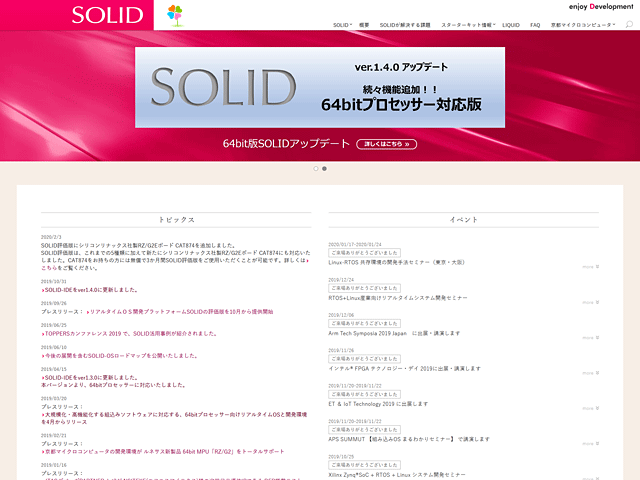Open SOLIDが解決する課題 menu item
The height and width of the screenshot is (480, 640).
(405, 25)
